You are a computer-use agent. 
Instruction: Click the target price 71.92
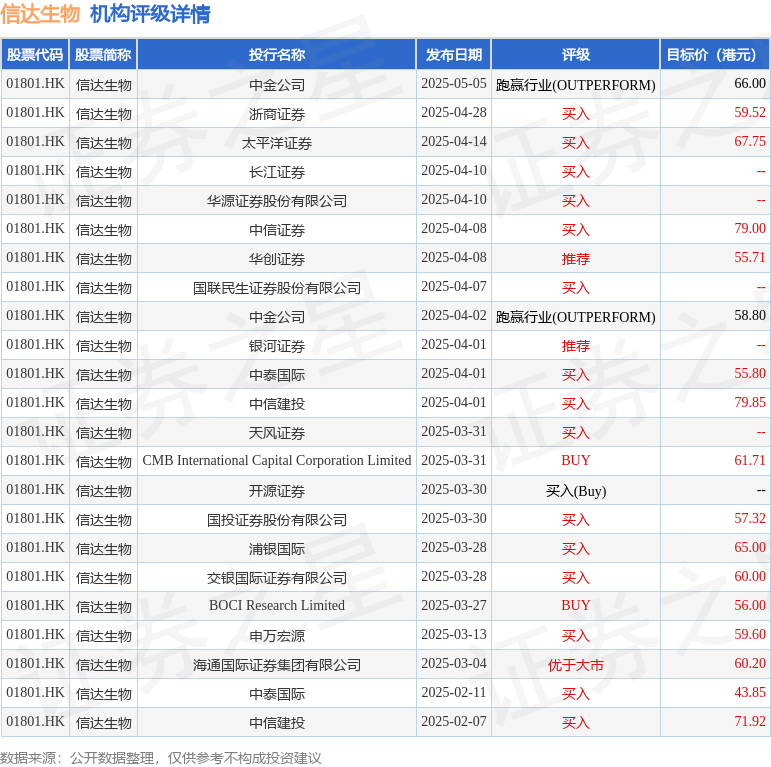pyautogui.click(x=750, y=722)
